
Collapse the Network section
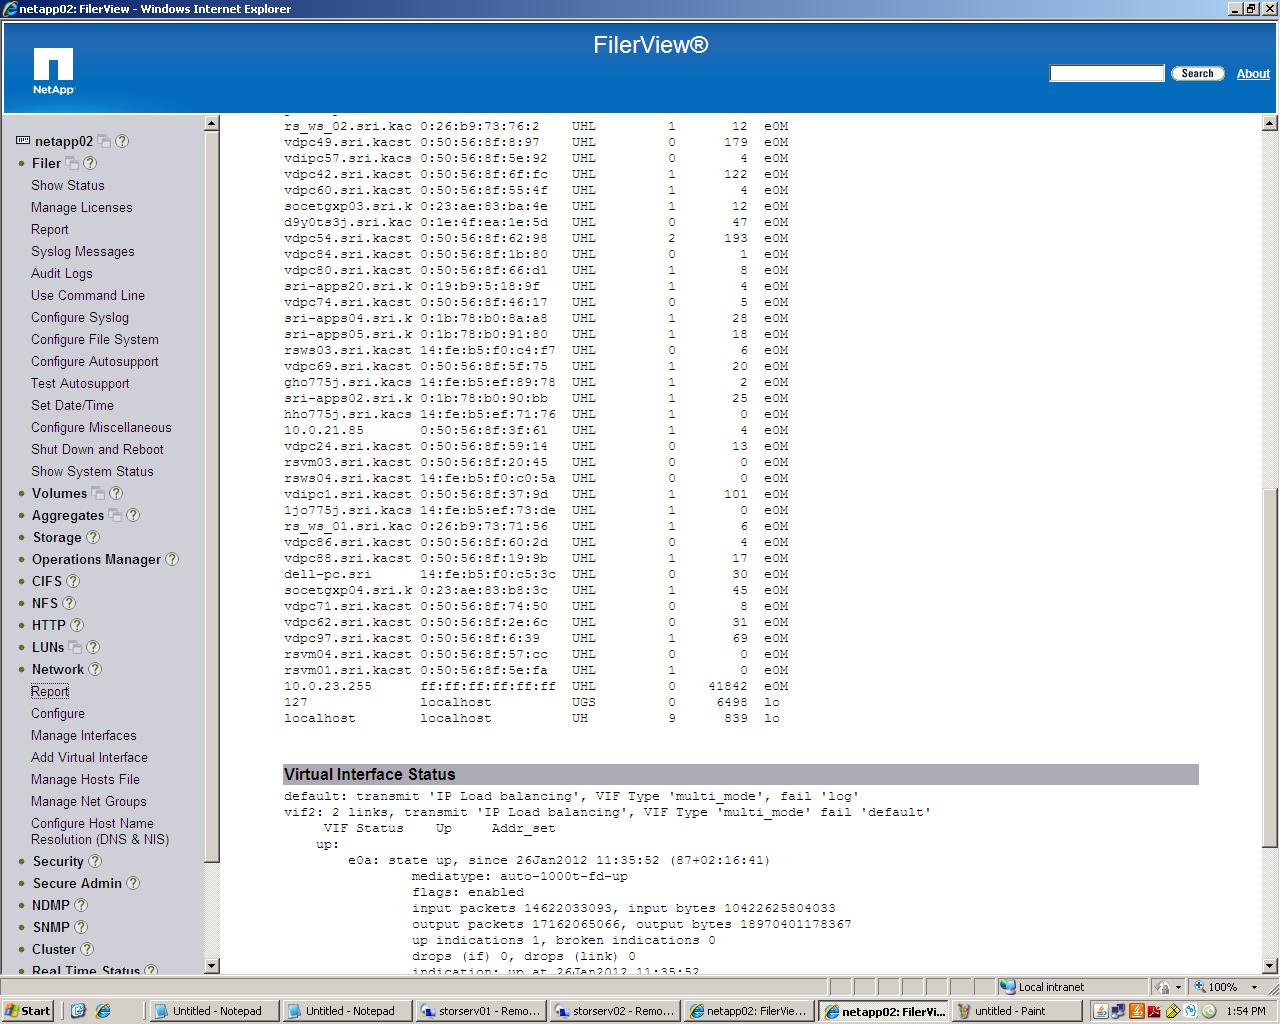click(x=58, y=669)
